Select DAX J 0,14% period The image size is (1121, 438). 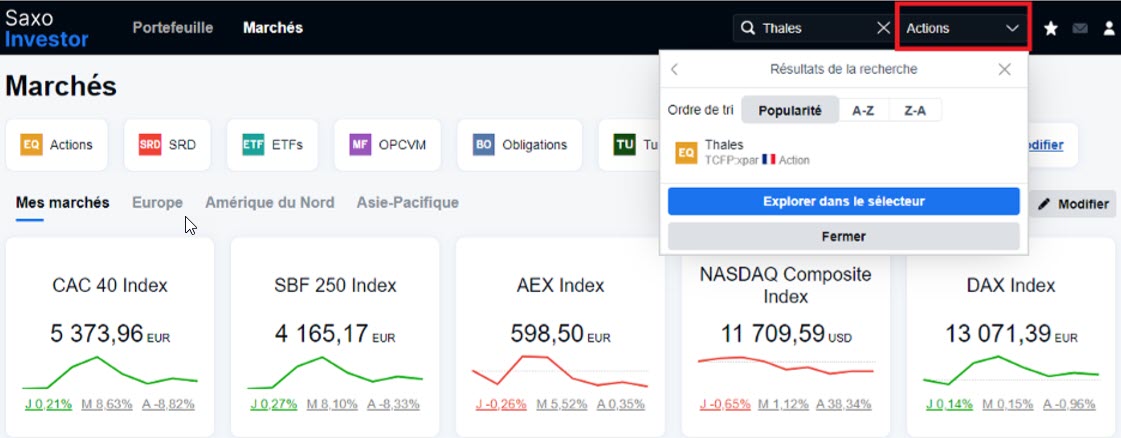tap(949, 404)
